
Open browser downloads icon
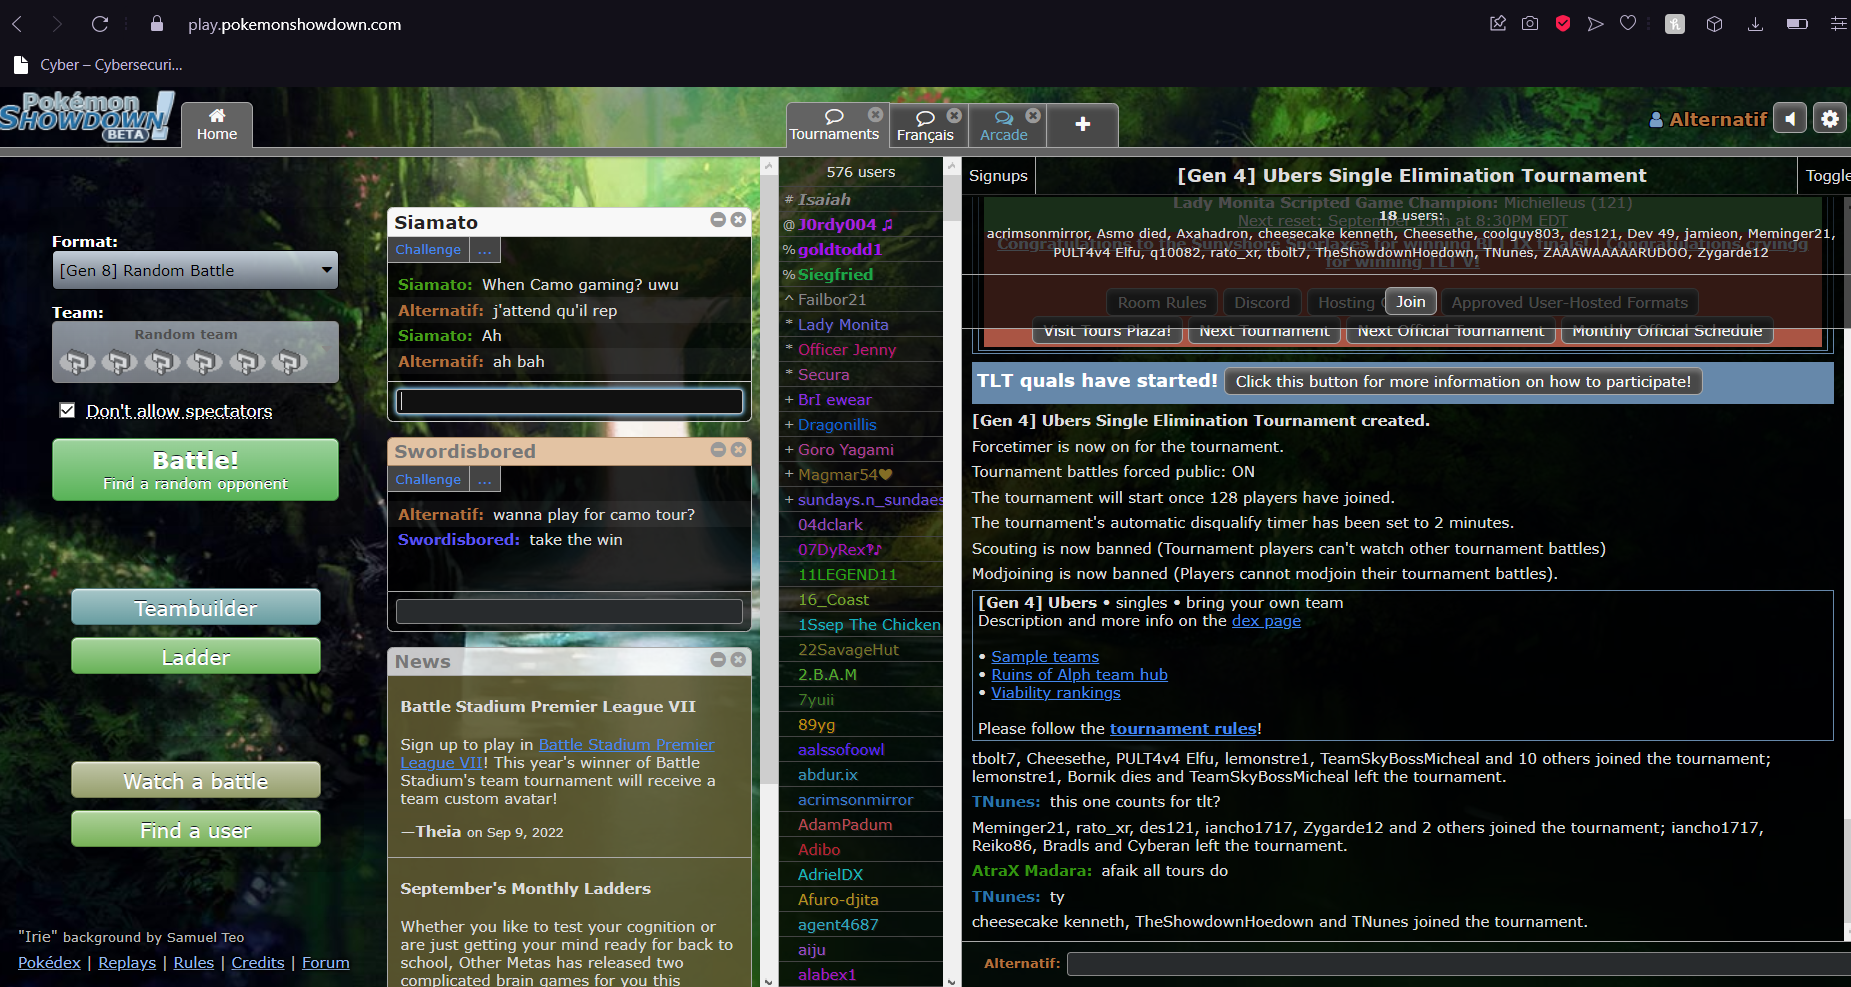tap(1755, 24)
